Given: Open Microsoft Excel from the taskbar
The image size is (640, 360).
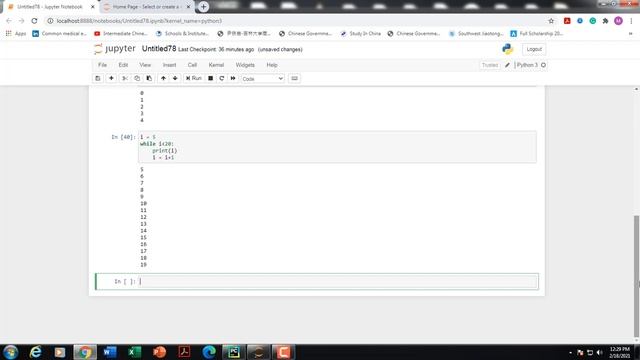Looking at the screenshot, I should pos(134,352).
